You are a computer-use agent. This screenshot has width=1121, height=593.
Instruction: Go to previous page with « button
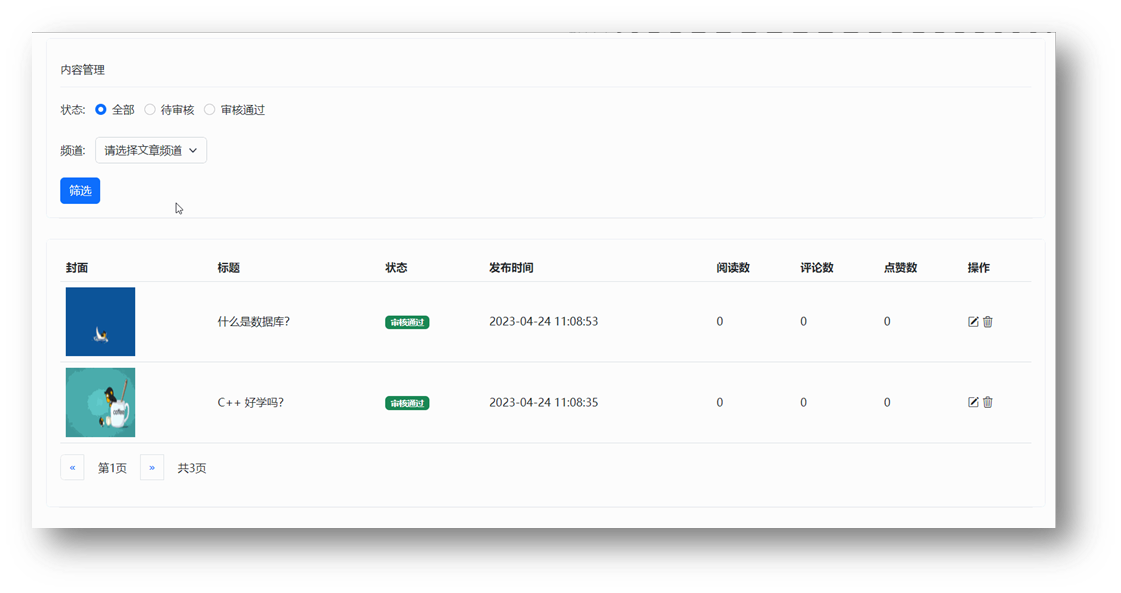point(72,468)
